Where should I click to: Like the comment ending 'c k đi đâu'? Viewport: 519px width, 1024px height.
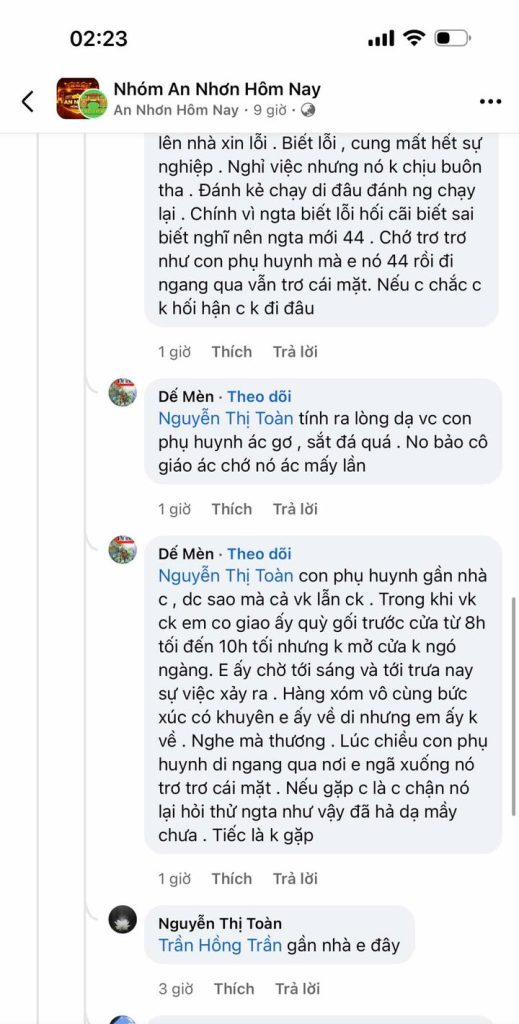(x=231, y=351)
